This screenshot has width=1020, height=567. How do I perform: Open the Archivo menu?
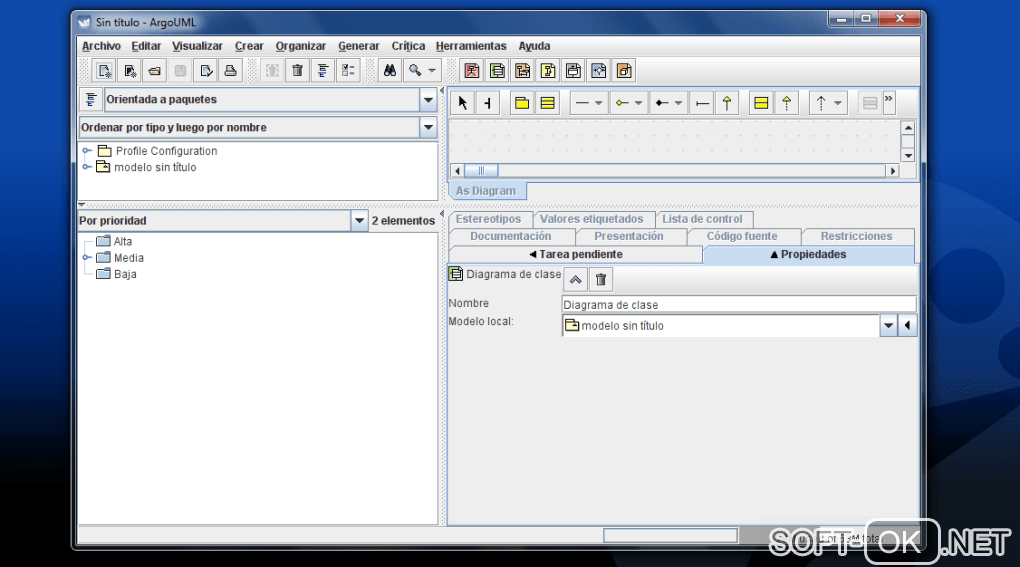pyautogui.click(x=101, y=46)
